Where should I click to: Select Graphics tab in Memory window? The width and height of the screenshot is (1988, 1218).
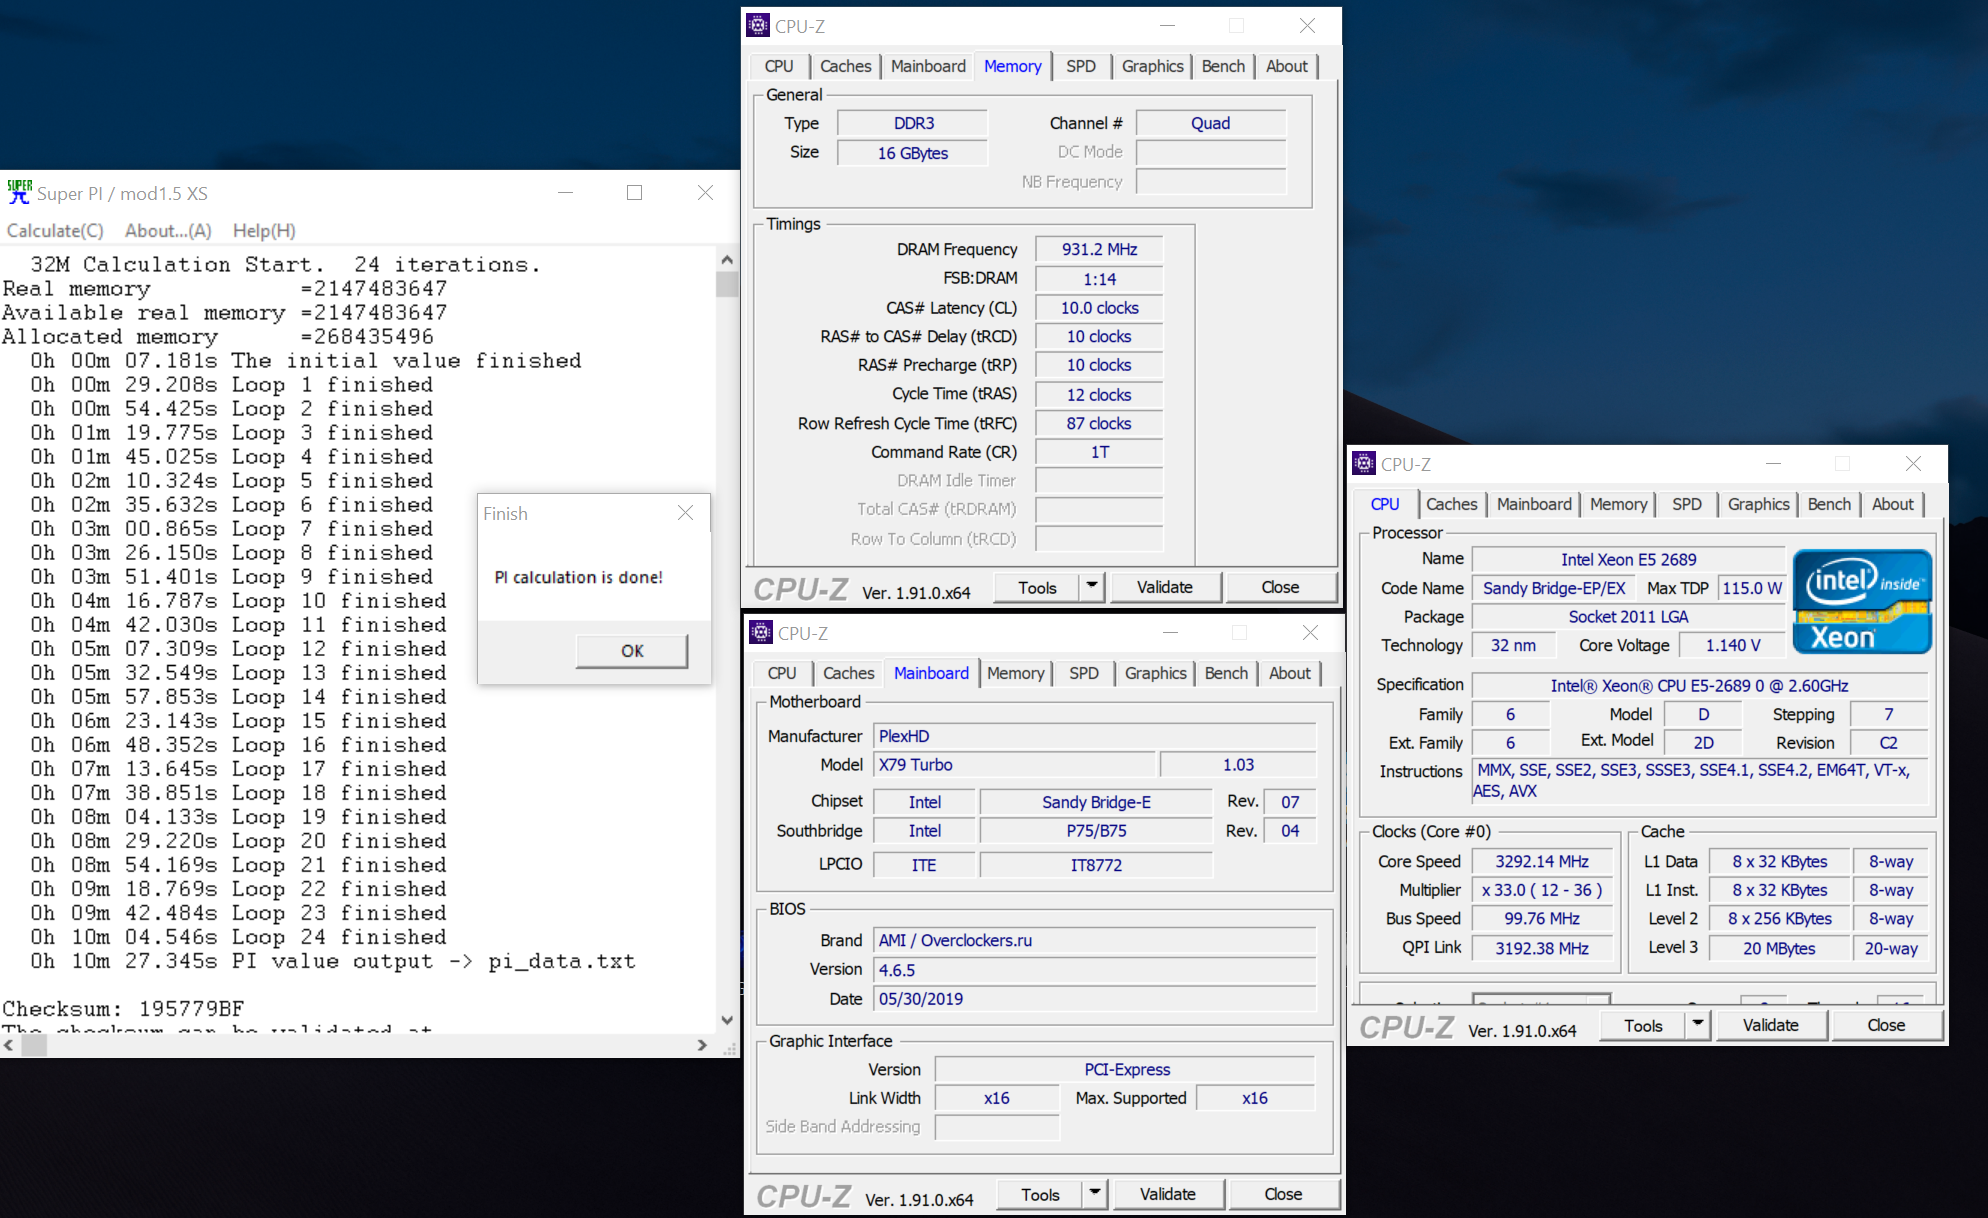[x=1152, y=66]
